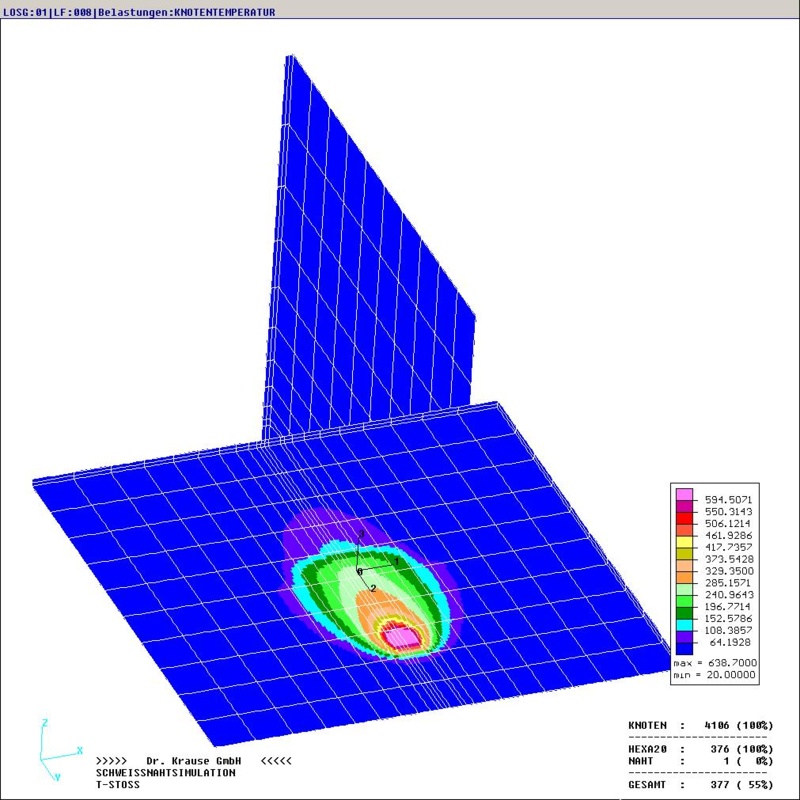Click the T-STOSS caption text

tap(118, 785)
